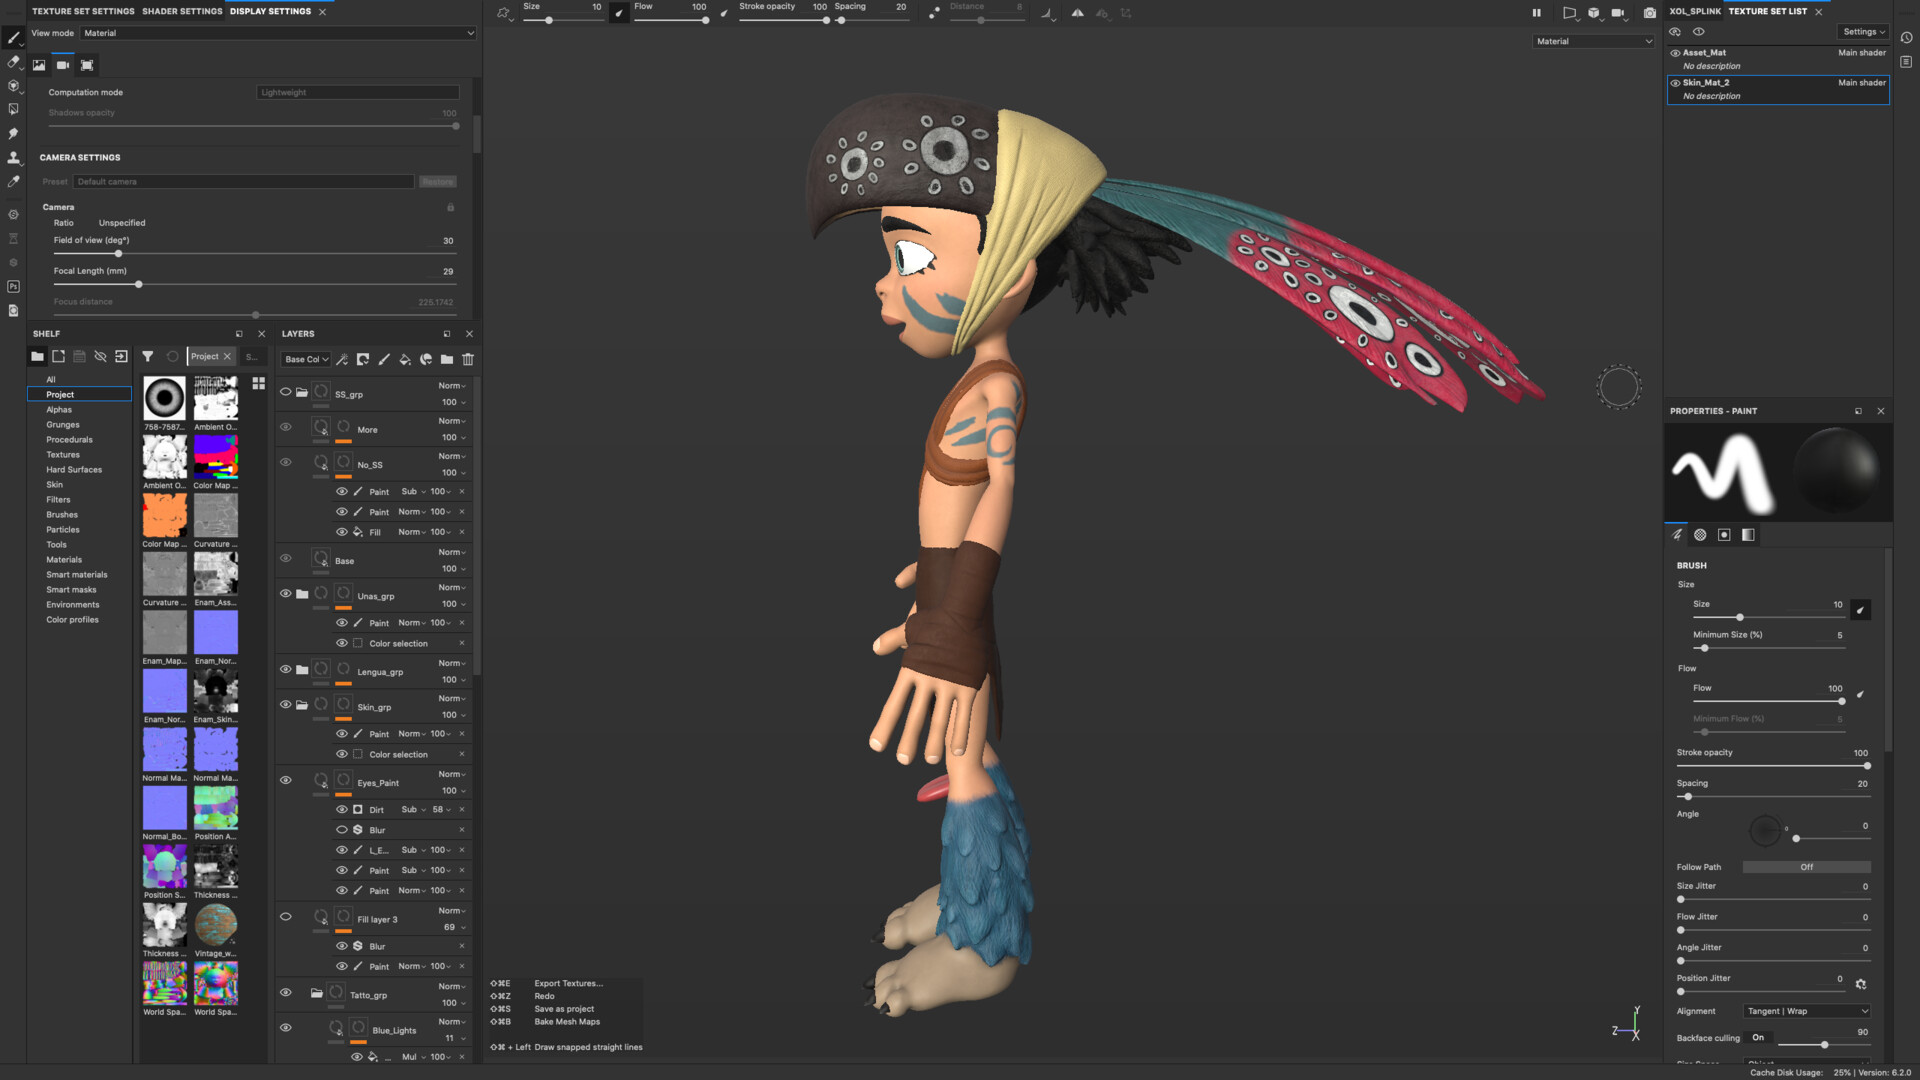Image resolution: width=1920 pixels, height=1080 pixels.
Task: Adjust the Field of view slider
Action: (118, 254)
